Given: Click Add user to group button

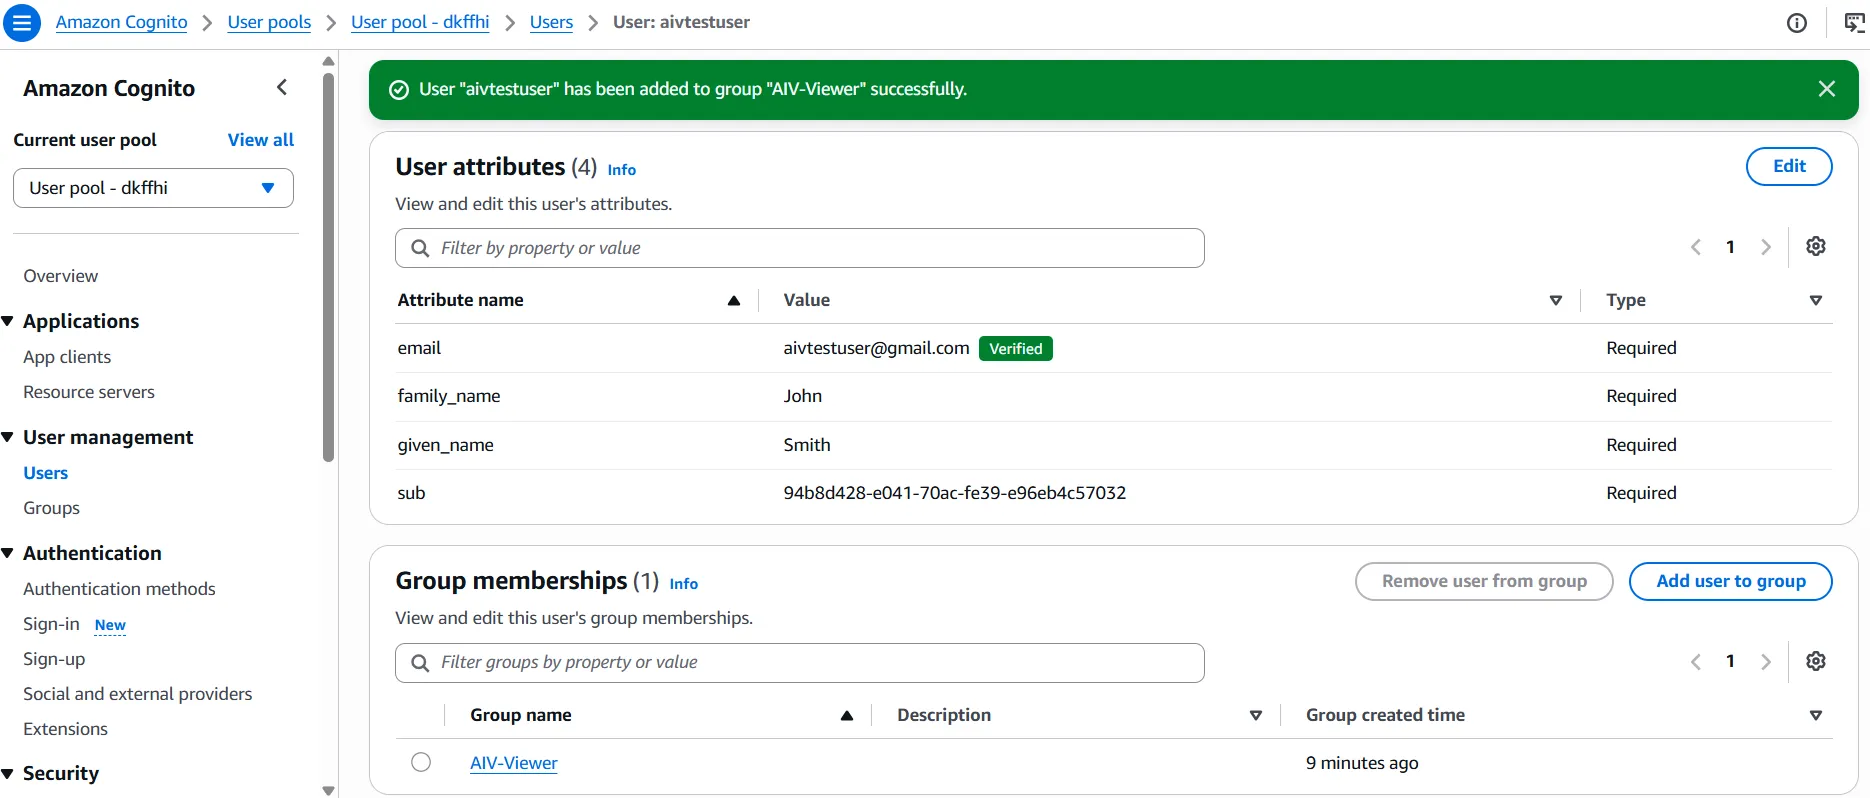Looking at the screenshot, I should tap(1730, 581).
